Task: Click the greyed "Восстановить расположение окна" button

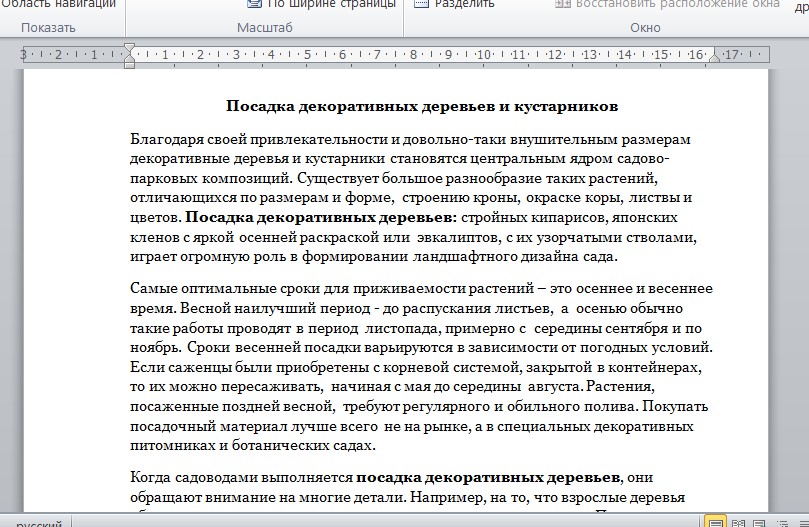Action: coord(667,4)
